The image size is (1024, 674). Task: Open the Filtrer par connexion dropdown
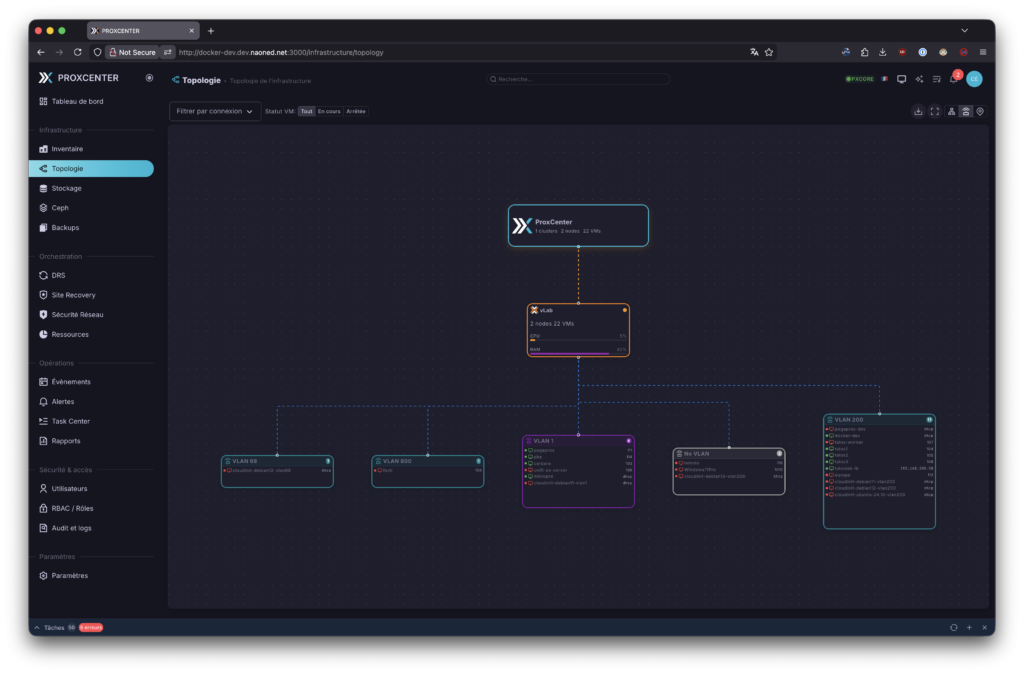215,112
